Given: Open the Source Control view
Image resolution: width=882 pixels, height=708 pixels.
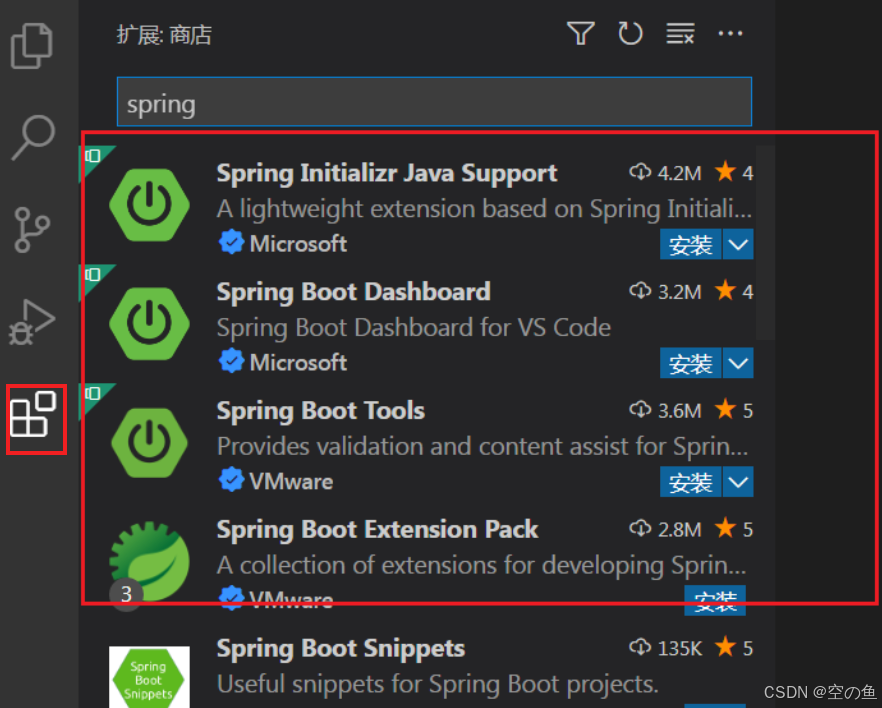Looking at the screenshot, I should click(x=32, y=229).
